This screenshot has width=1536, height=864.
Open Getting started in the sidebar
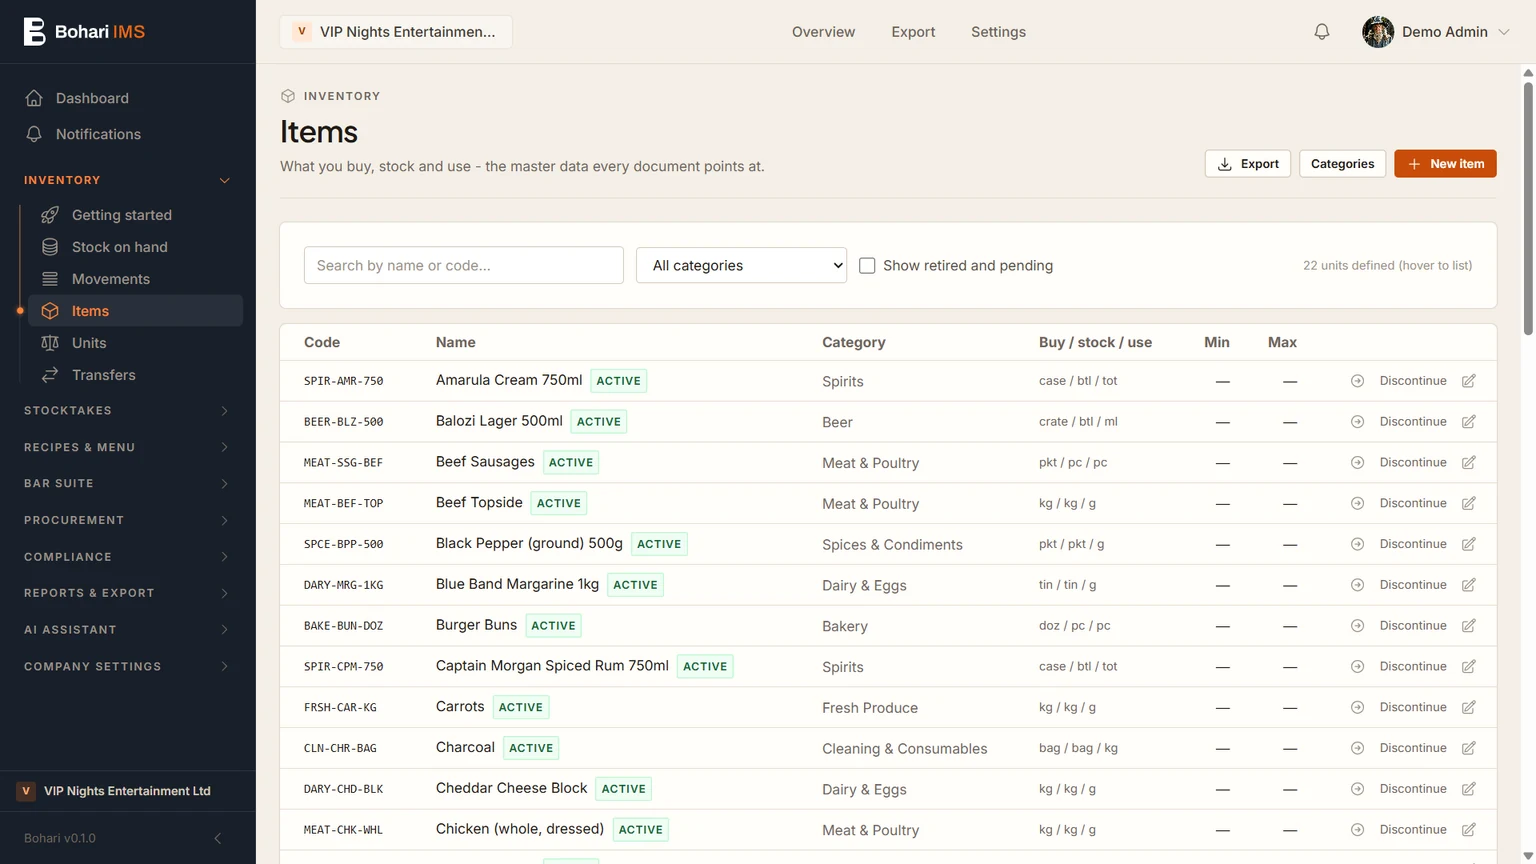(135, 215)
